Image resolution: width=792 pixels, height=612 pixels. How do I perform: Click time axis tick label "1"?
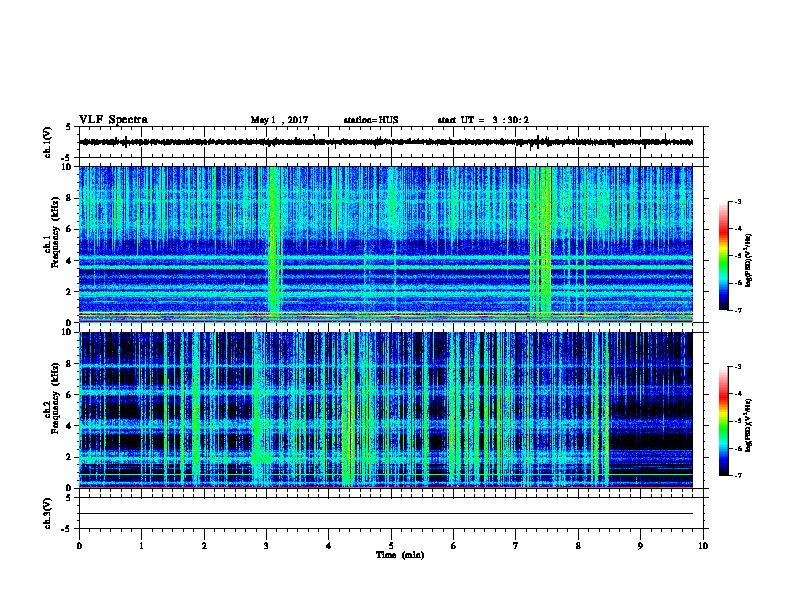141,545
